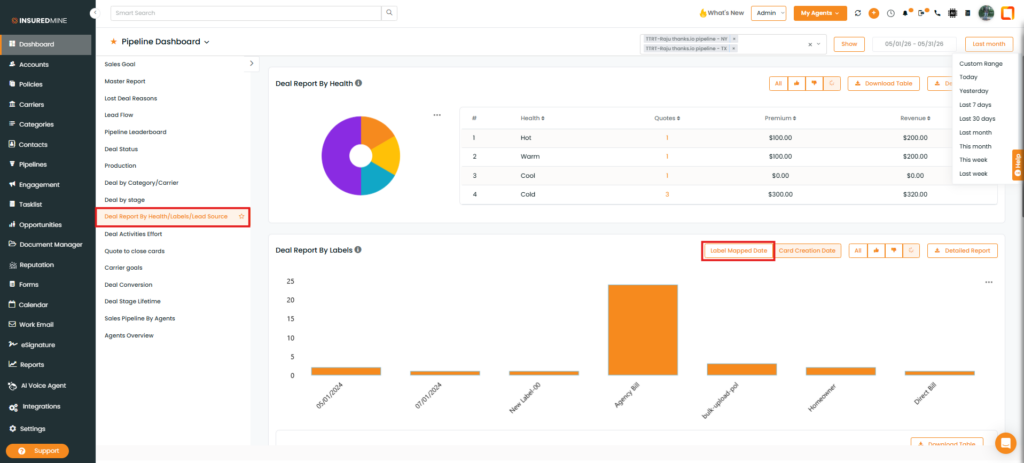
Task: Click the phone dialer icon
Action: coord(938,13)
